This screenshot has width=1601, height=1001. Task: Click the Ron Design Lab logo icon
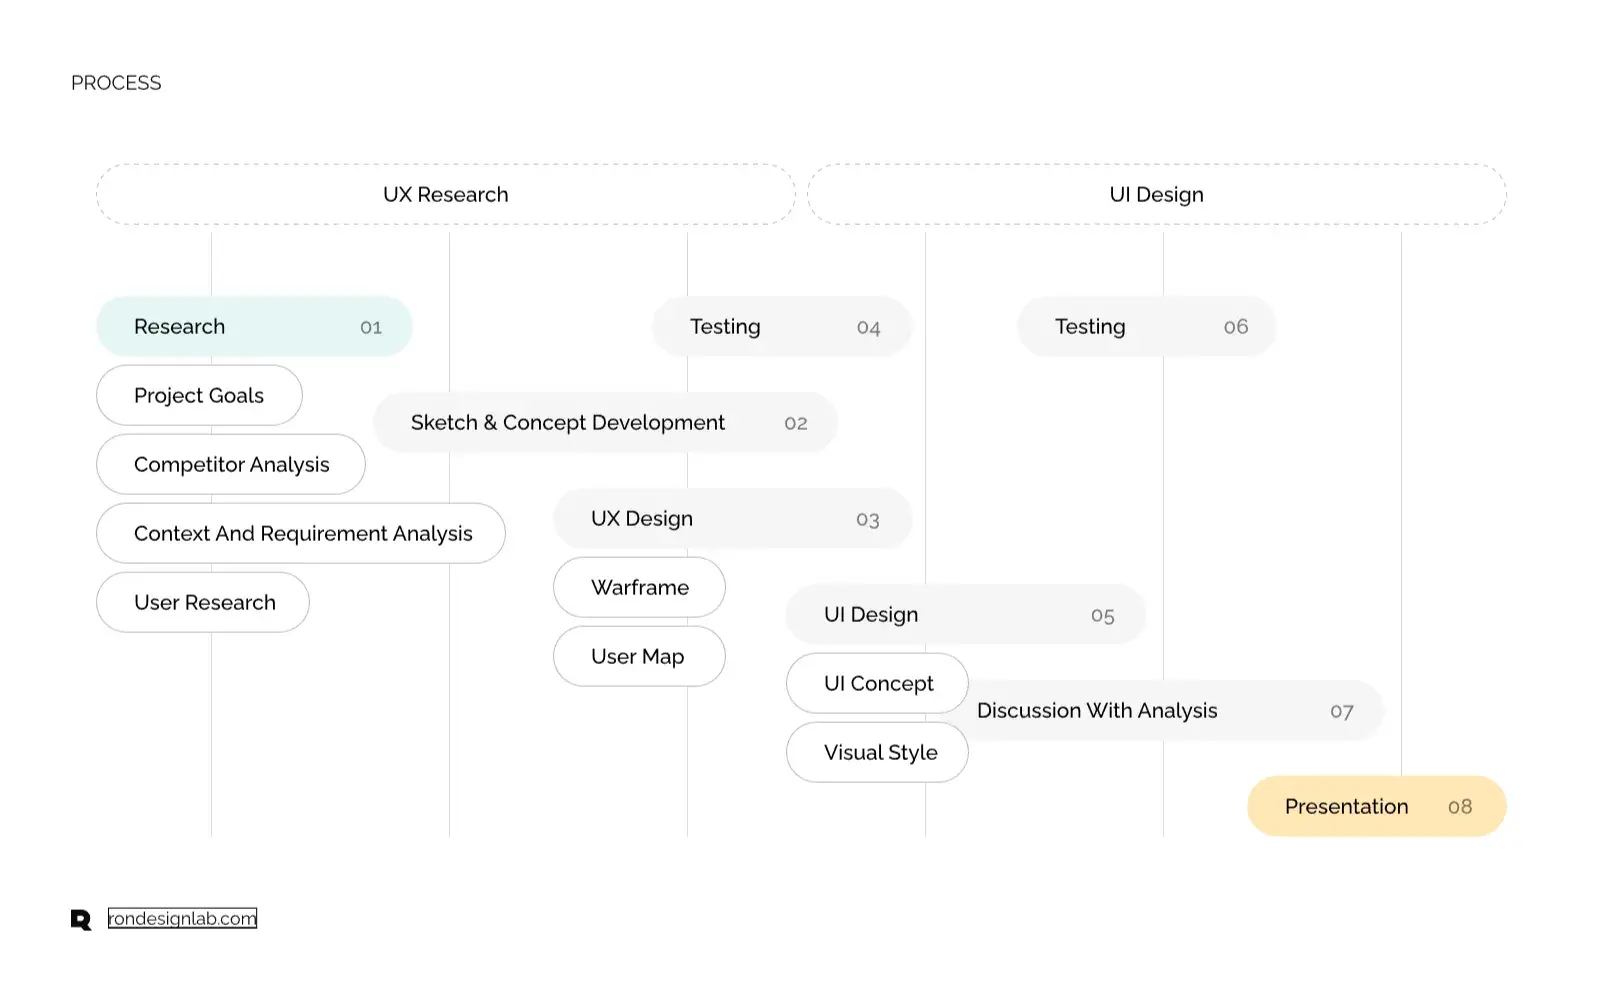[81, 919]
